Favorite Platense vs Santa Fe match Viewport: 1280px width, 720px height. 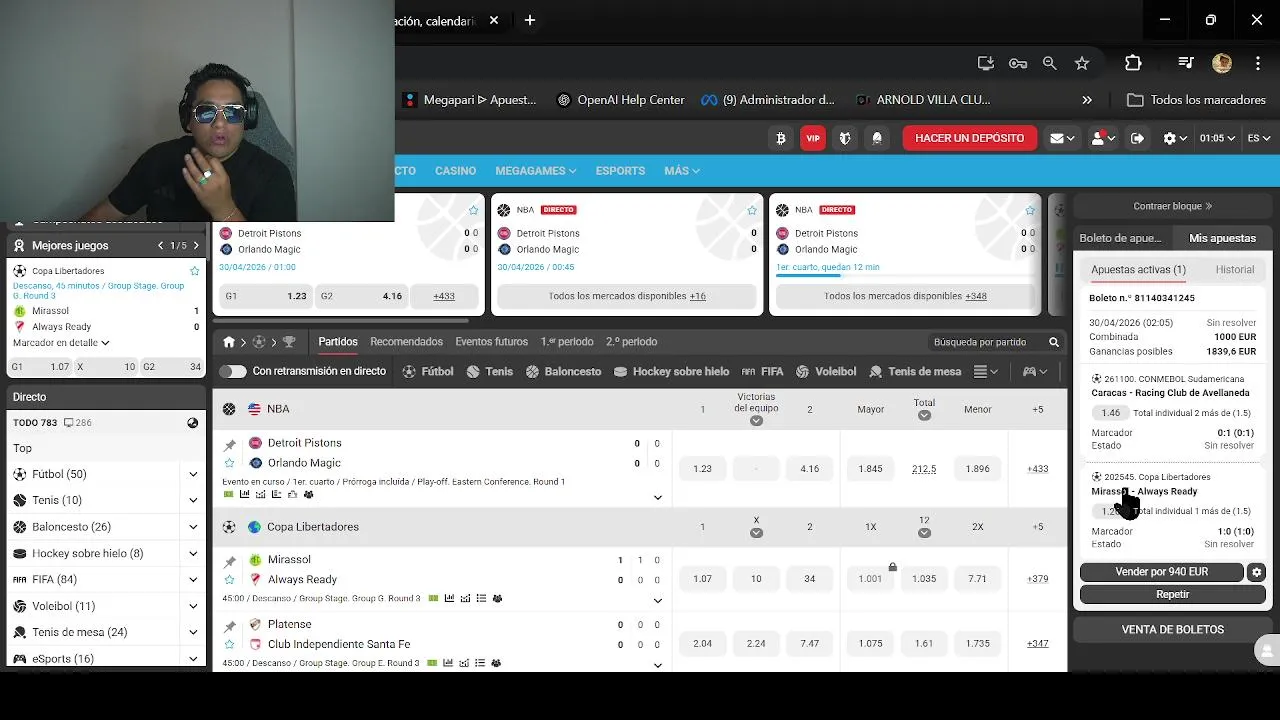click(229, 644)
